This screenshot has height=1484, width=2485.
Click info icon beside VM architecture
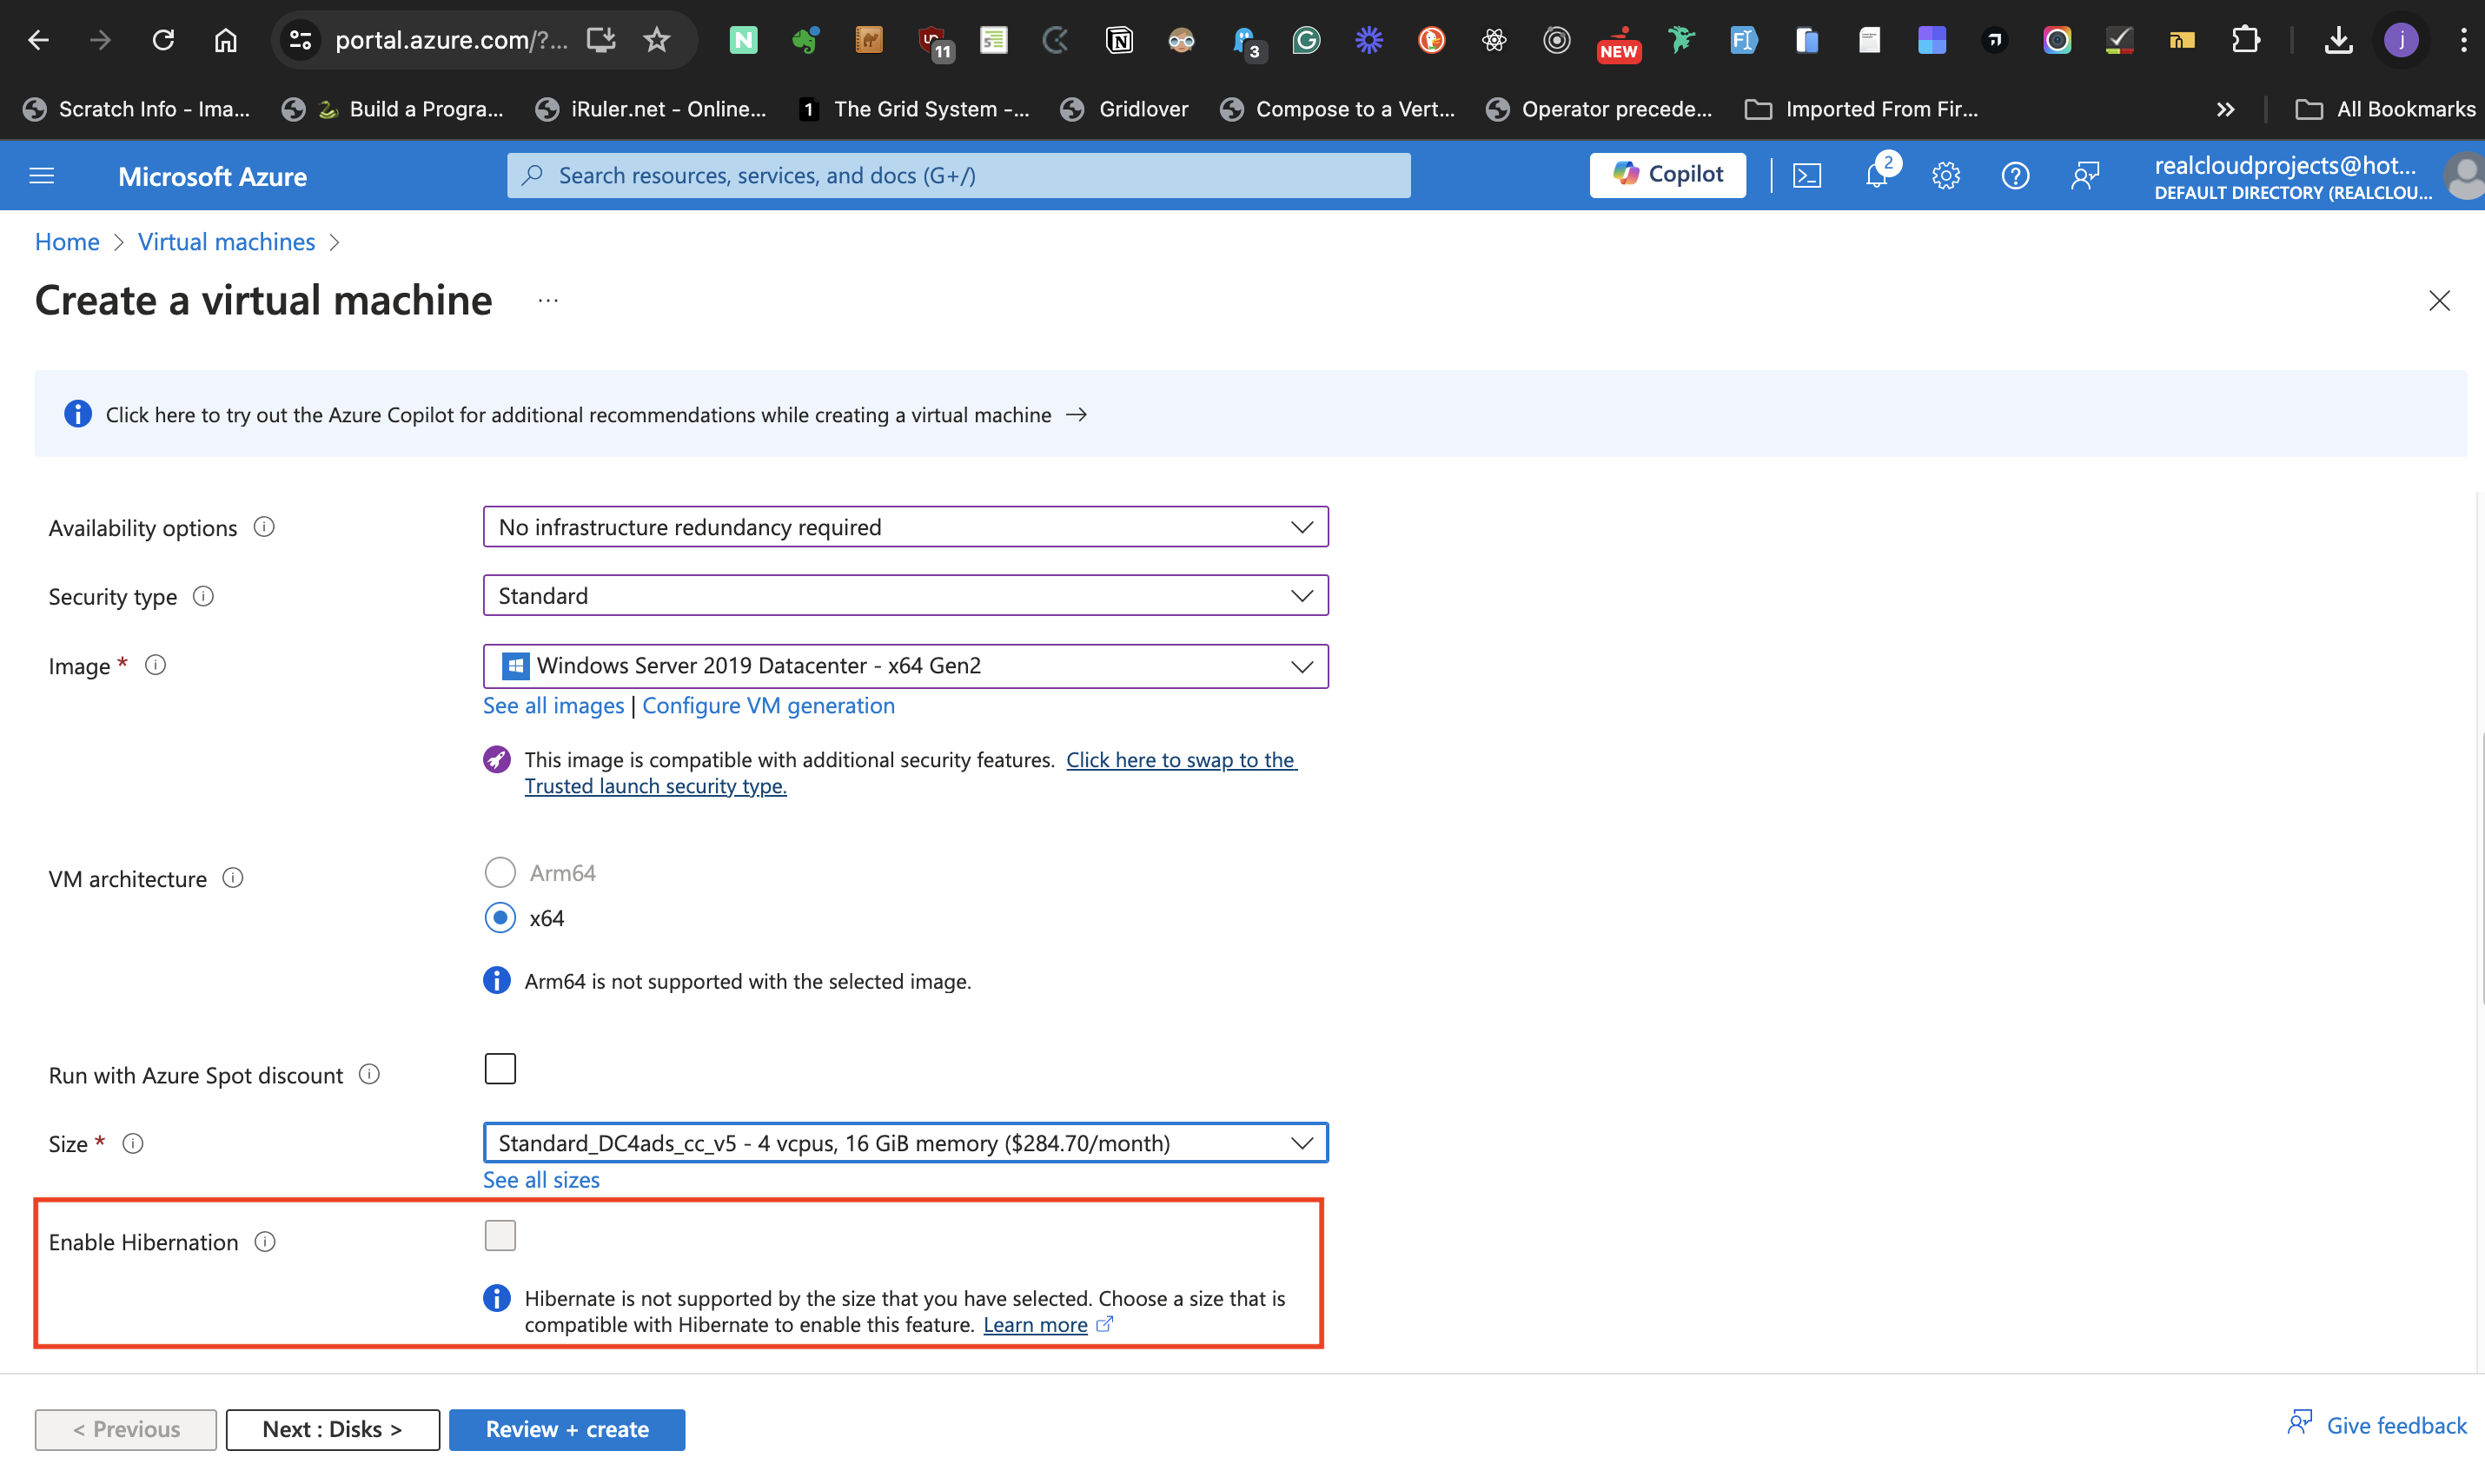[233, 878]
